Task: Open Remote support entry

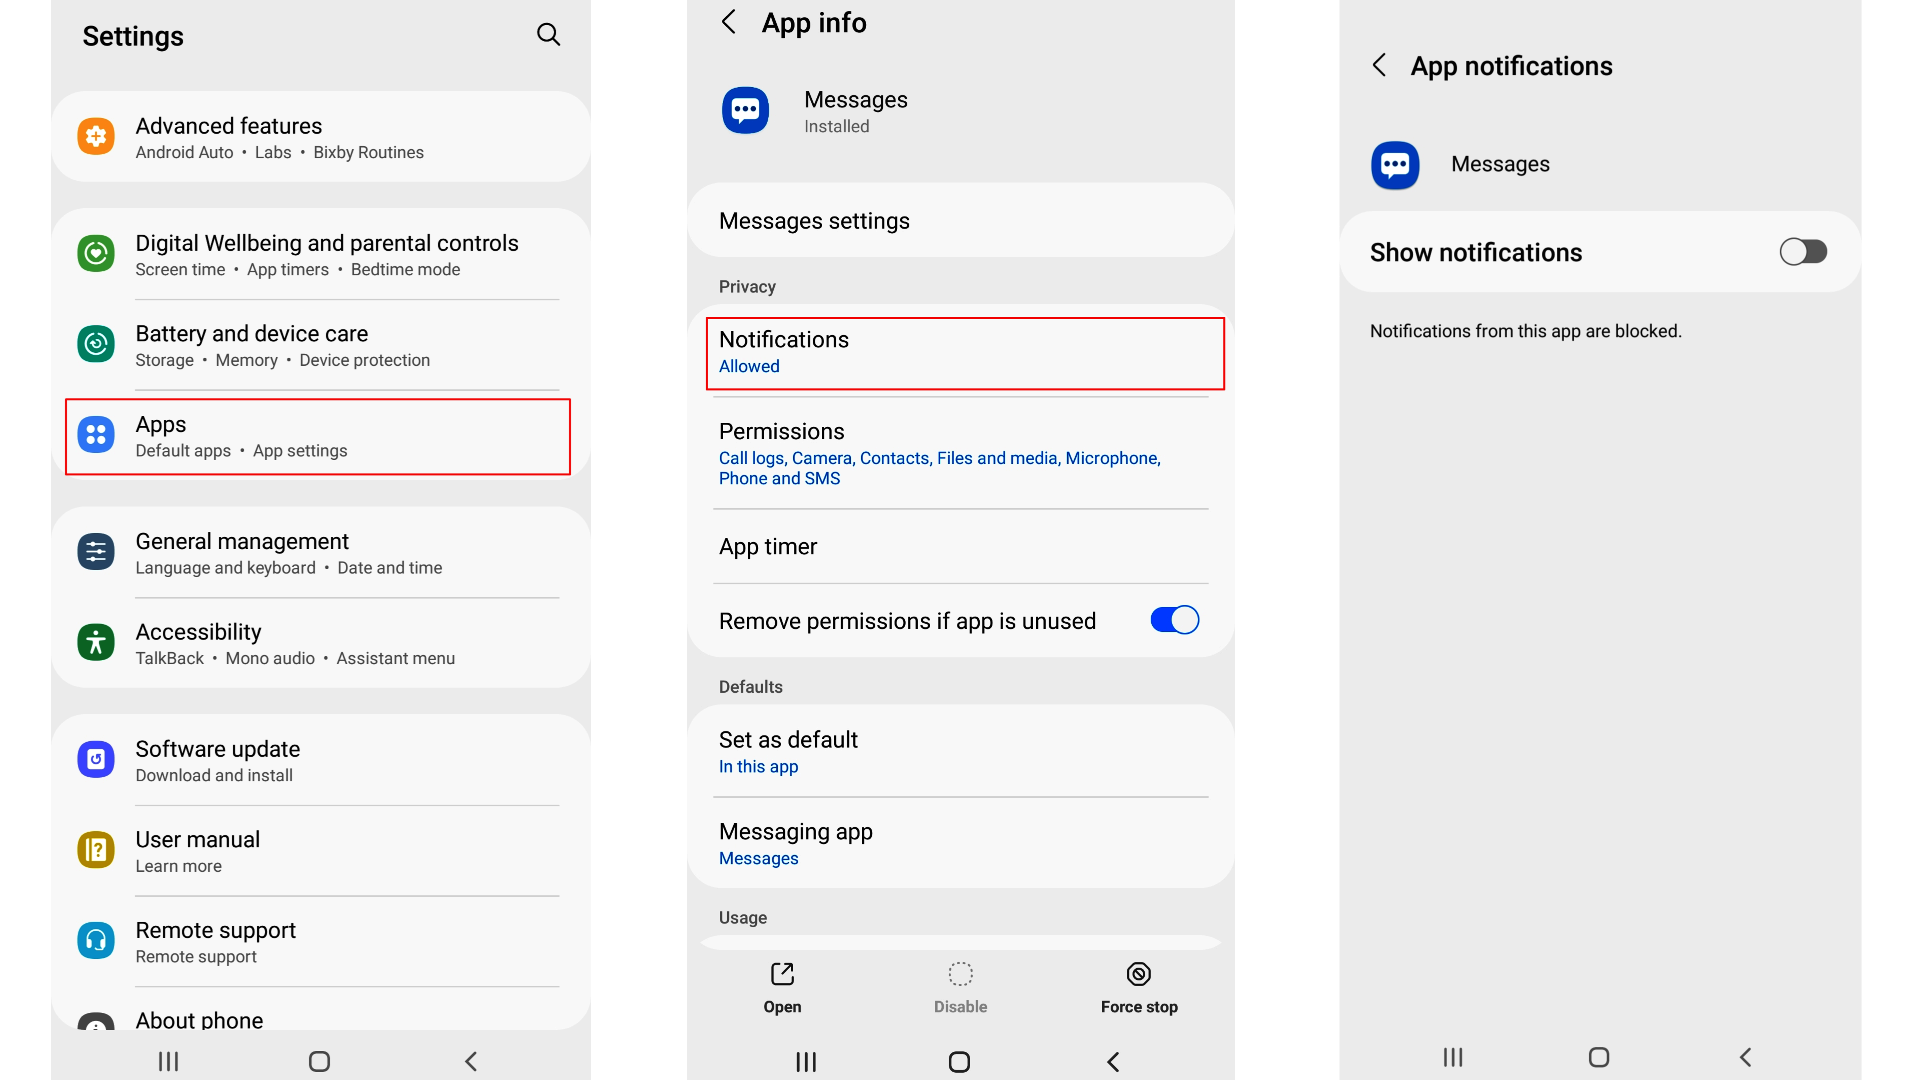Action: (x=320, y=942)
